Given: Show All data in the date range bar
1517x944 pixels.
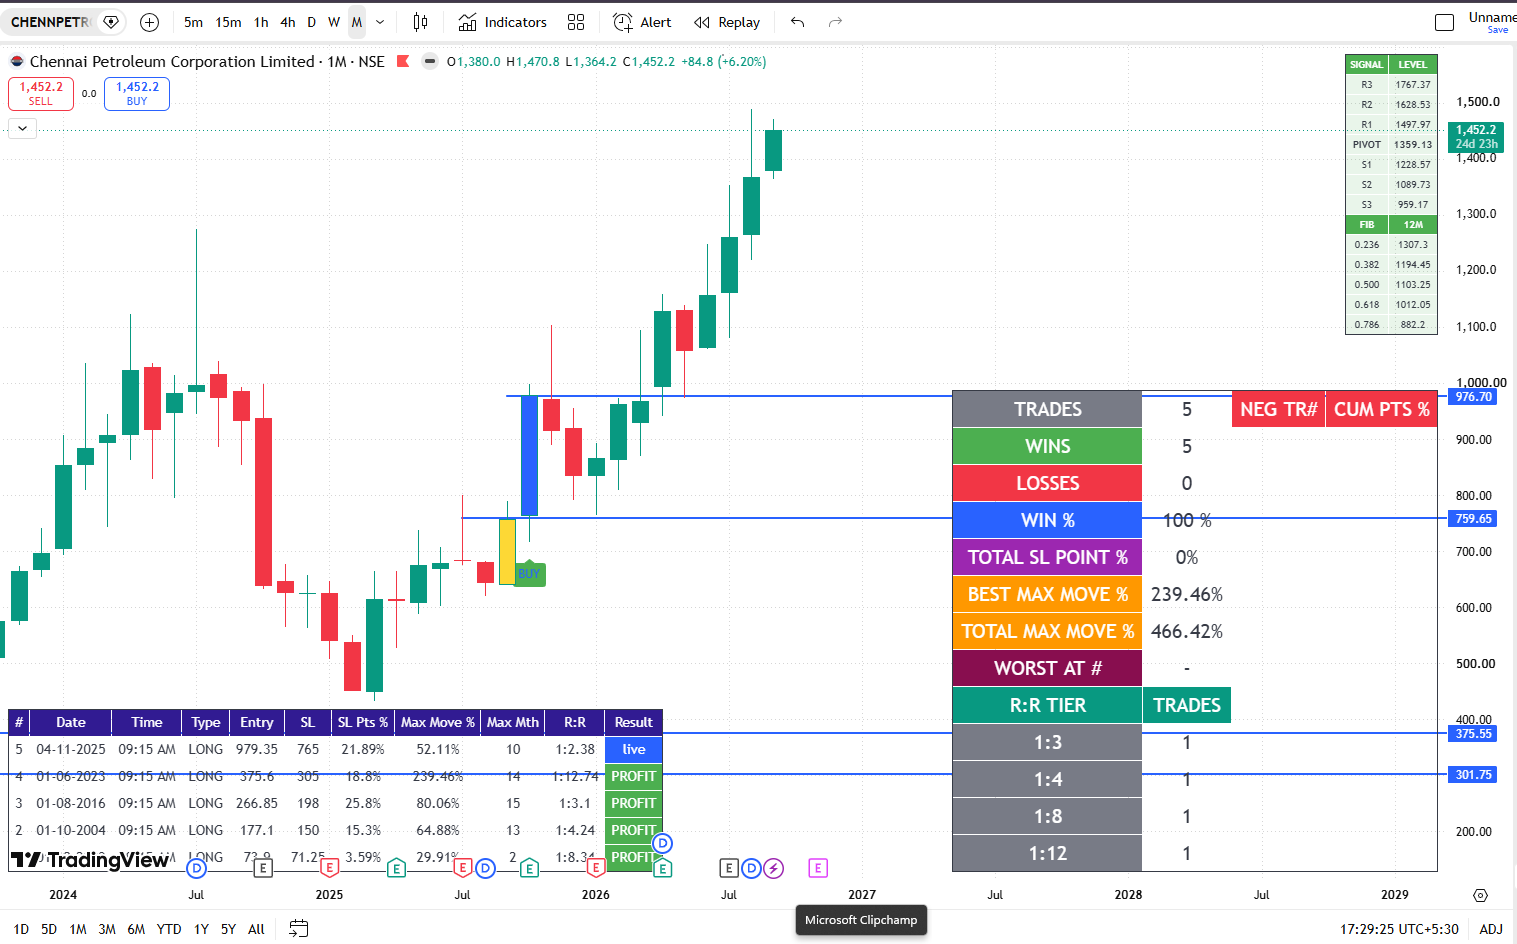Looking at the screenshot, I should coord(256,929).
